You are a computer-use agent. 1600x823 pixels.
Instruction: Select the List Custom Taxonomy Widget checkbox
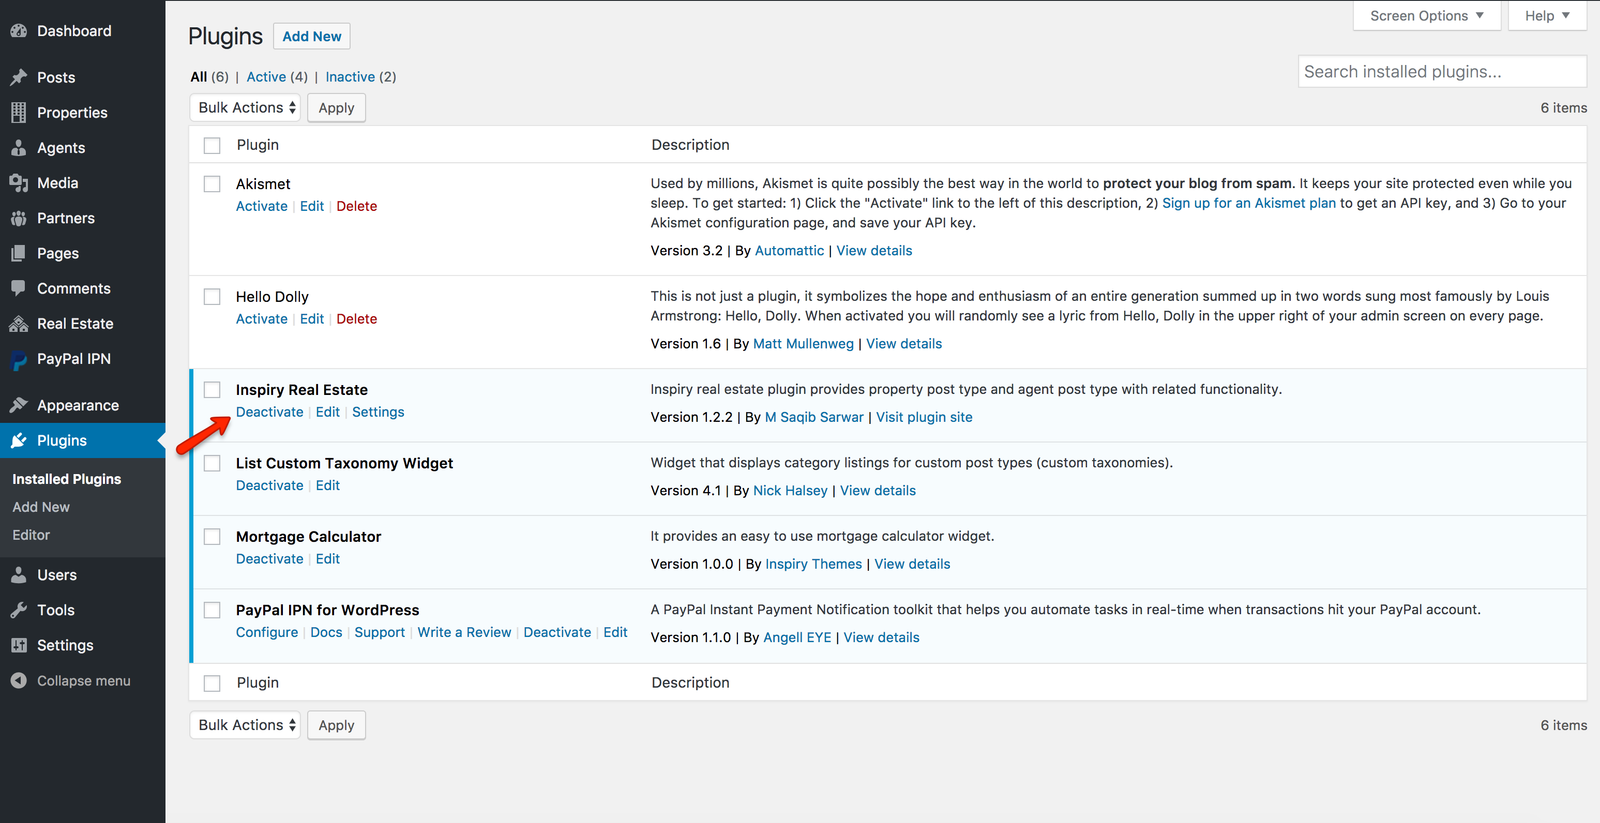point(212,463)
